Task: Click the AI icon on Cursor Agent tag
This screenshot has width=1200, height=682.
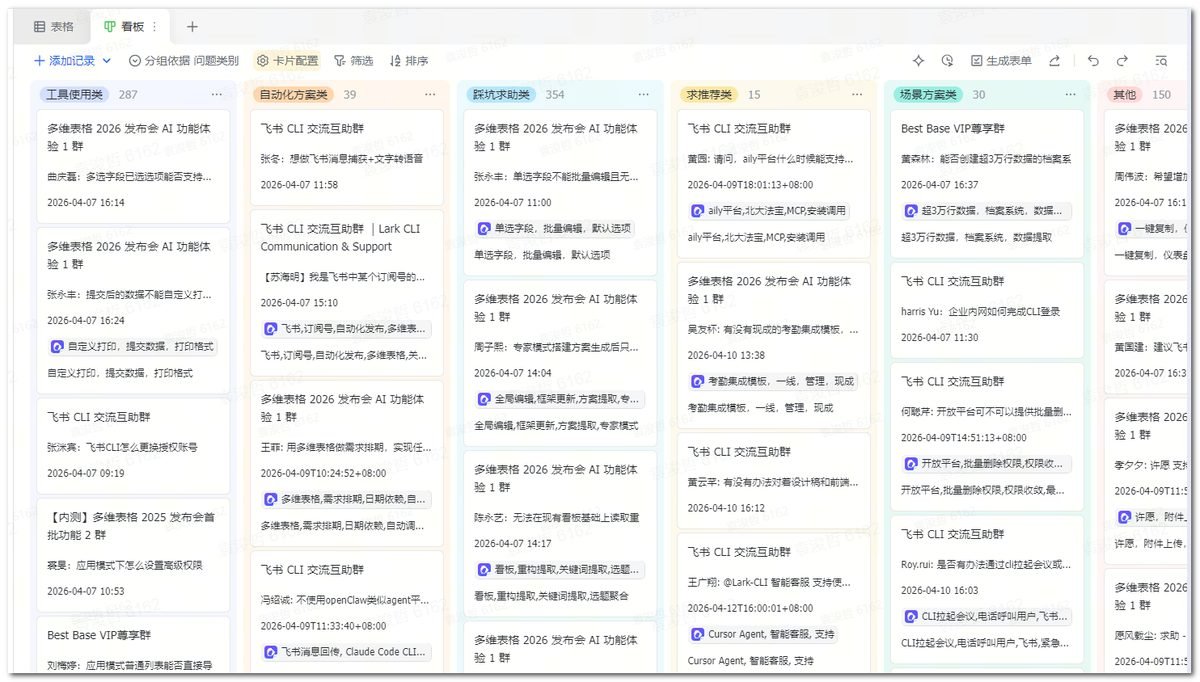Action: tap(697, 634)
